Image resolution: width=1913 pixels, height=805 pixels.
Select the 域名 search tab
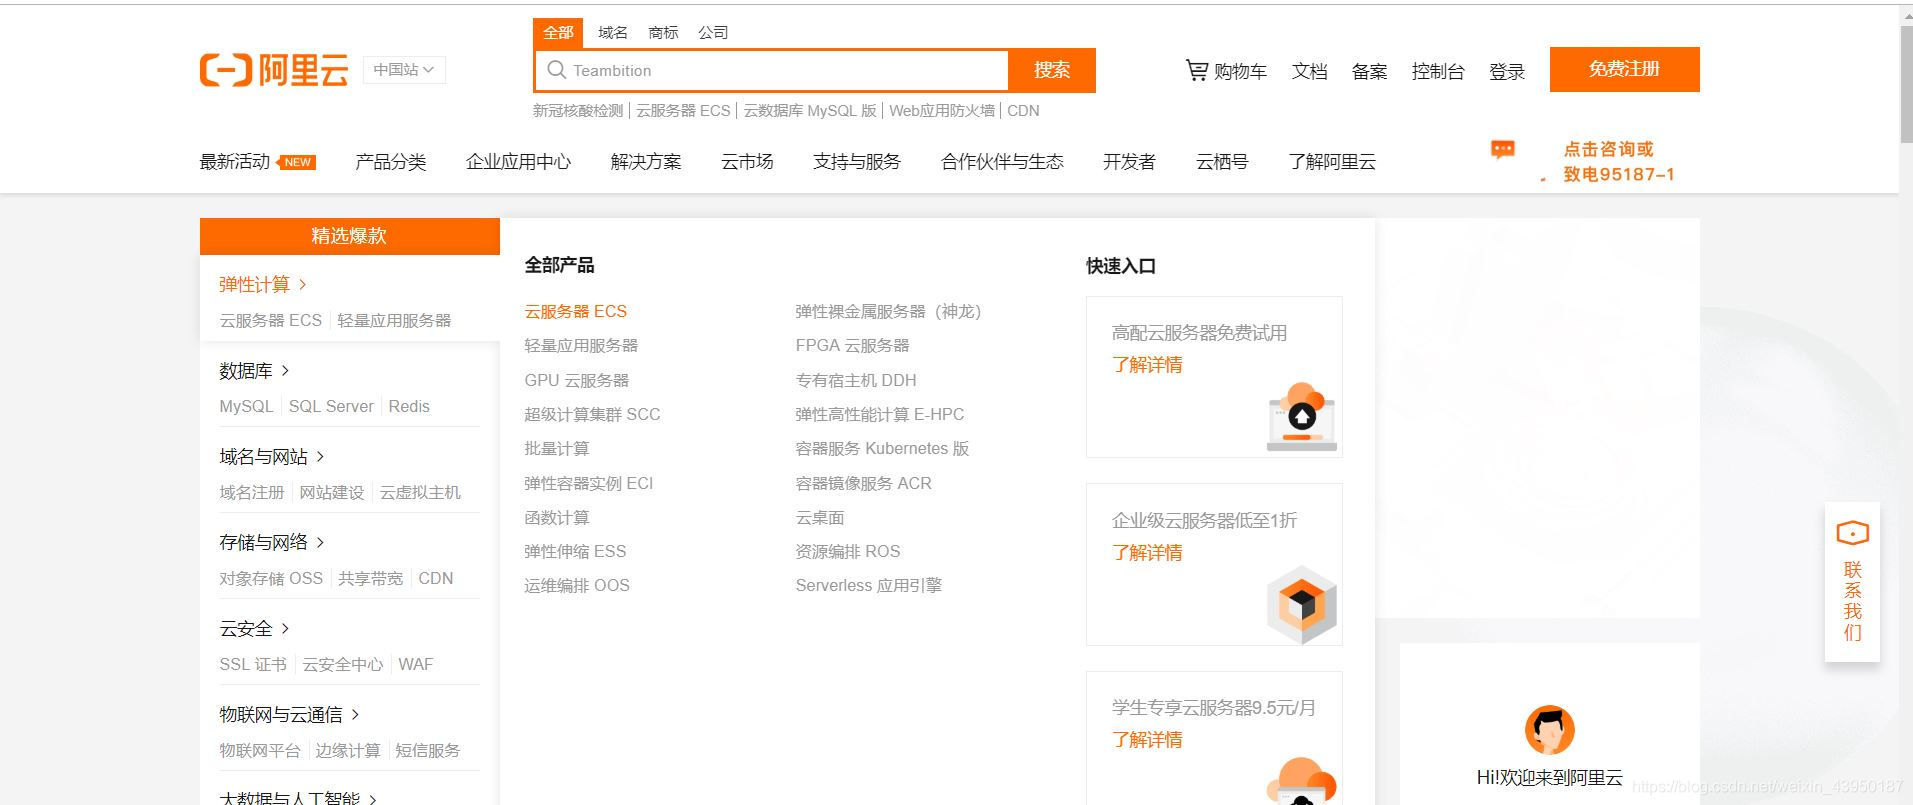click(613, 32)
